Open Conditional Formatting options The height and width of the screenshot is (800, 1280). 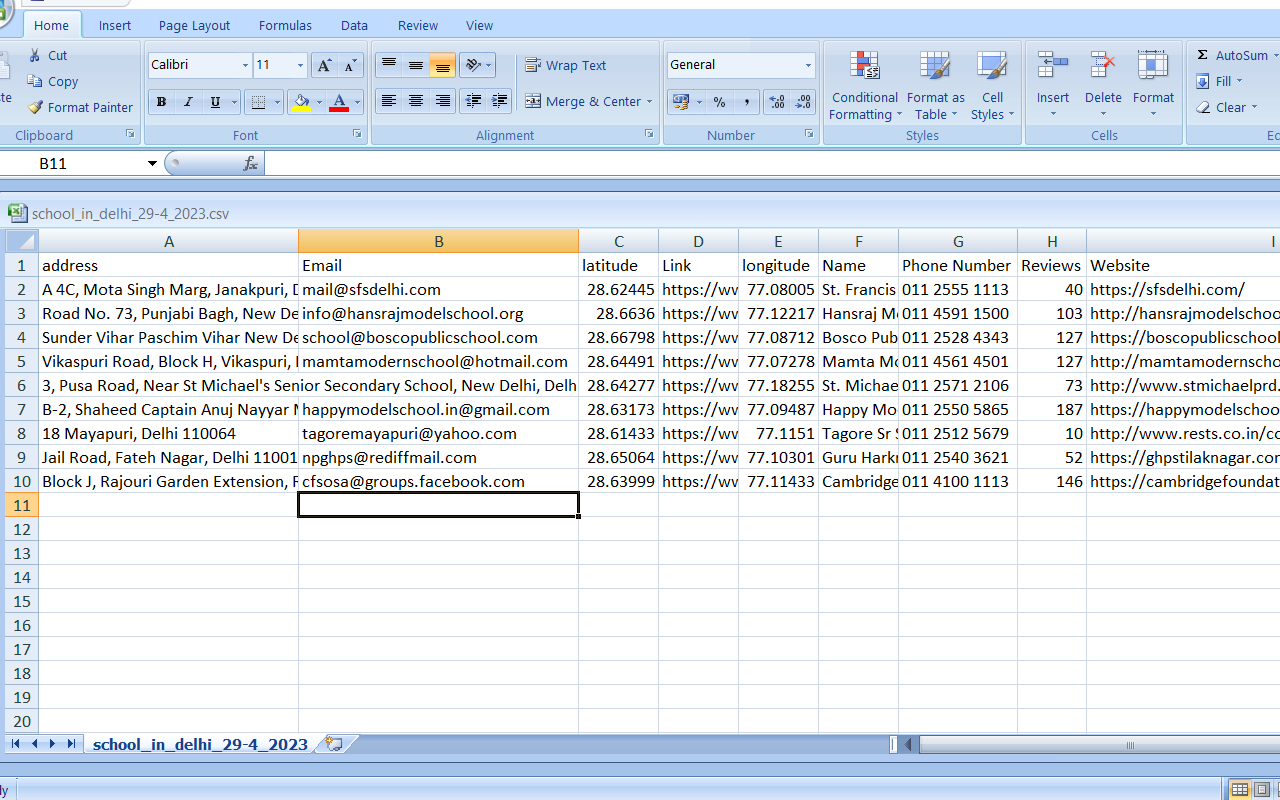click(x=864, y=88)
